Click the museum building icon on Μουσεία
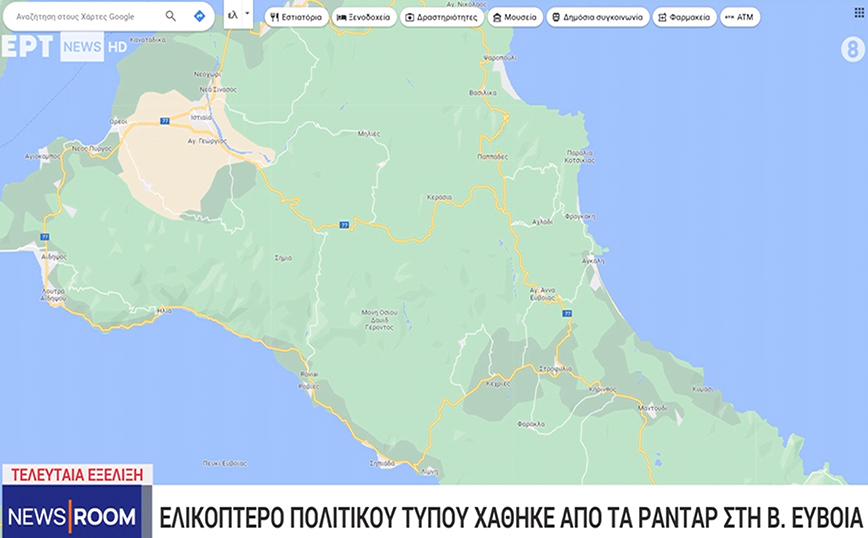Image resolution: width=868 pixels, height=538 pixels. [496, 17]
